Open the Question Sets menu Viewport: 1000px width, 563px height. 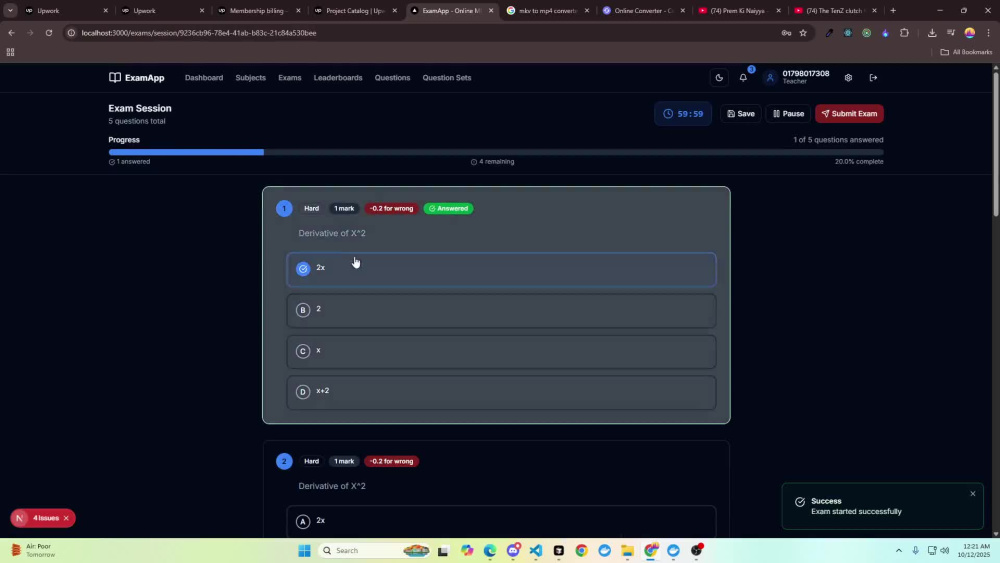[447, 78]
